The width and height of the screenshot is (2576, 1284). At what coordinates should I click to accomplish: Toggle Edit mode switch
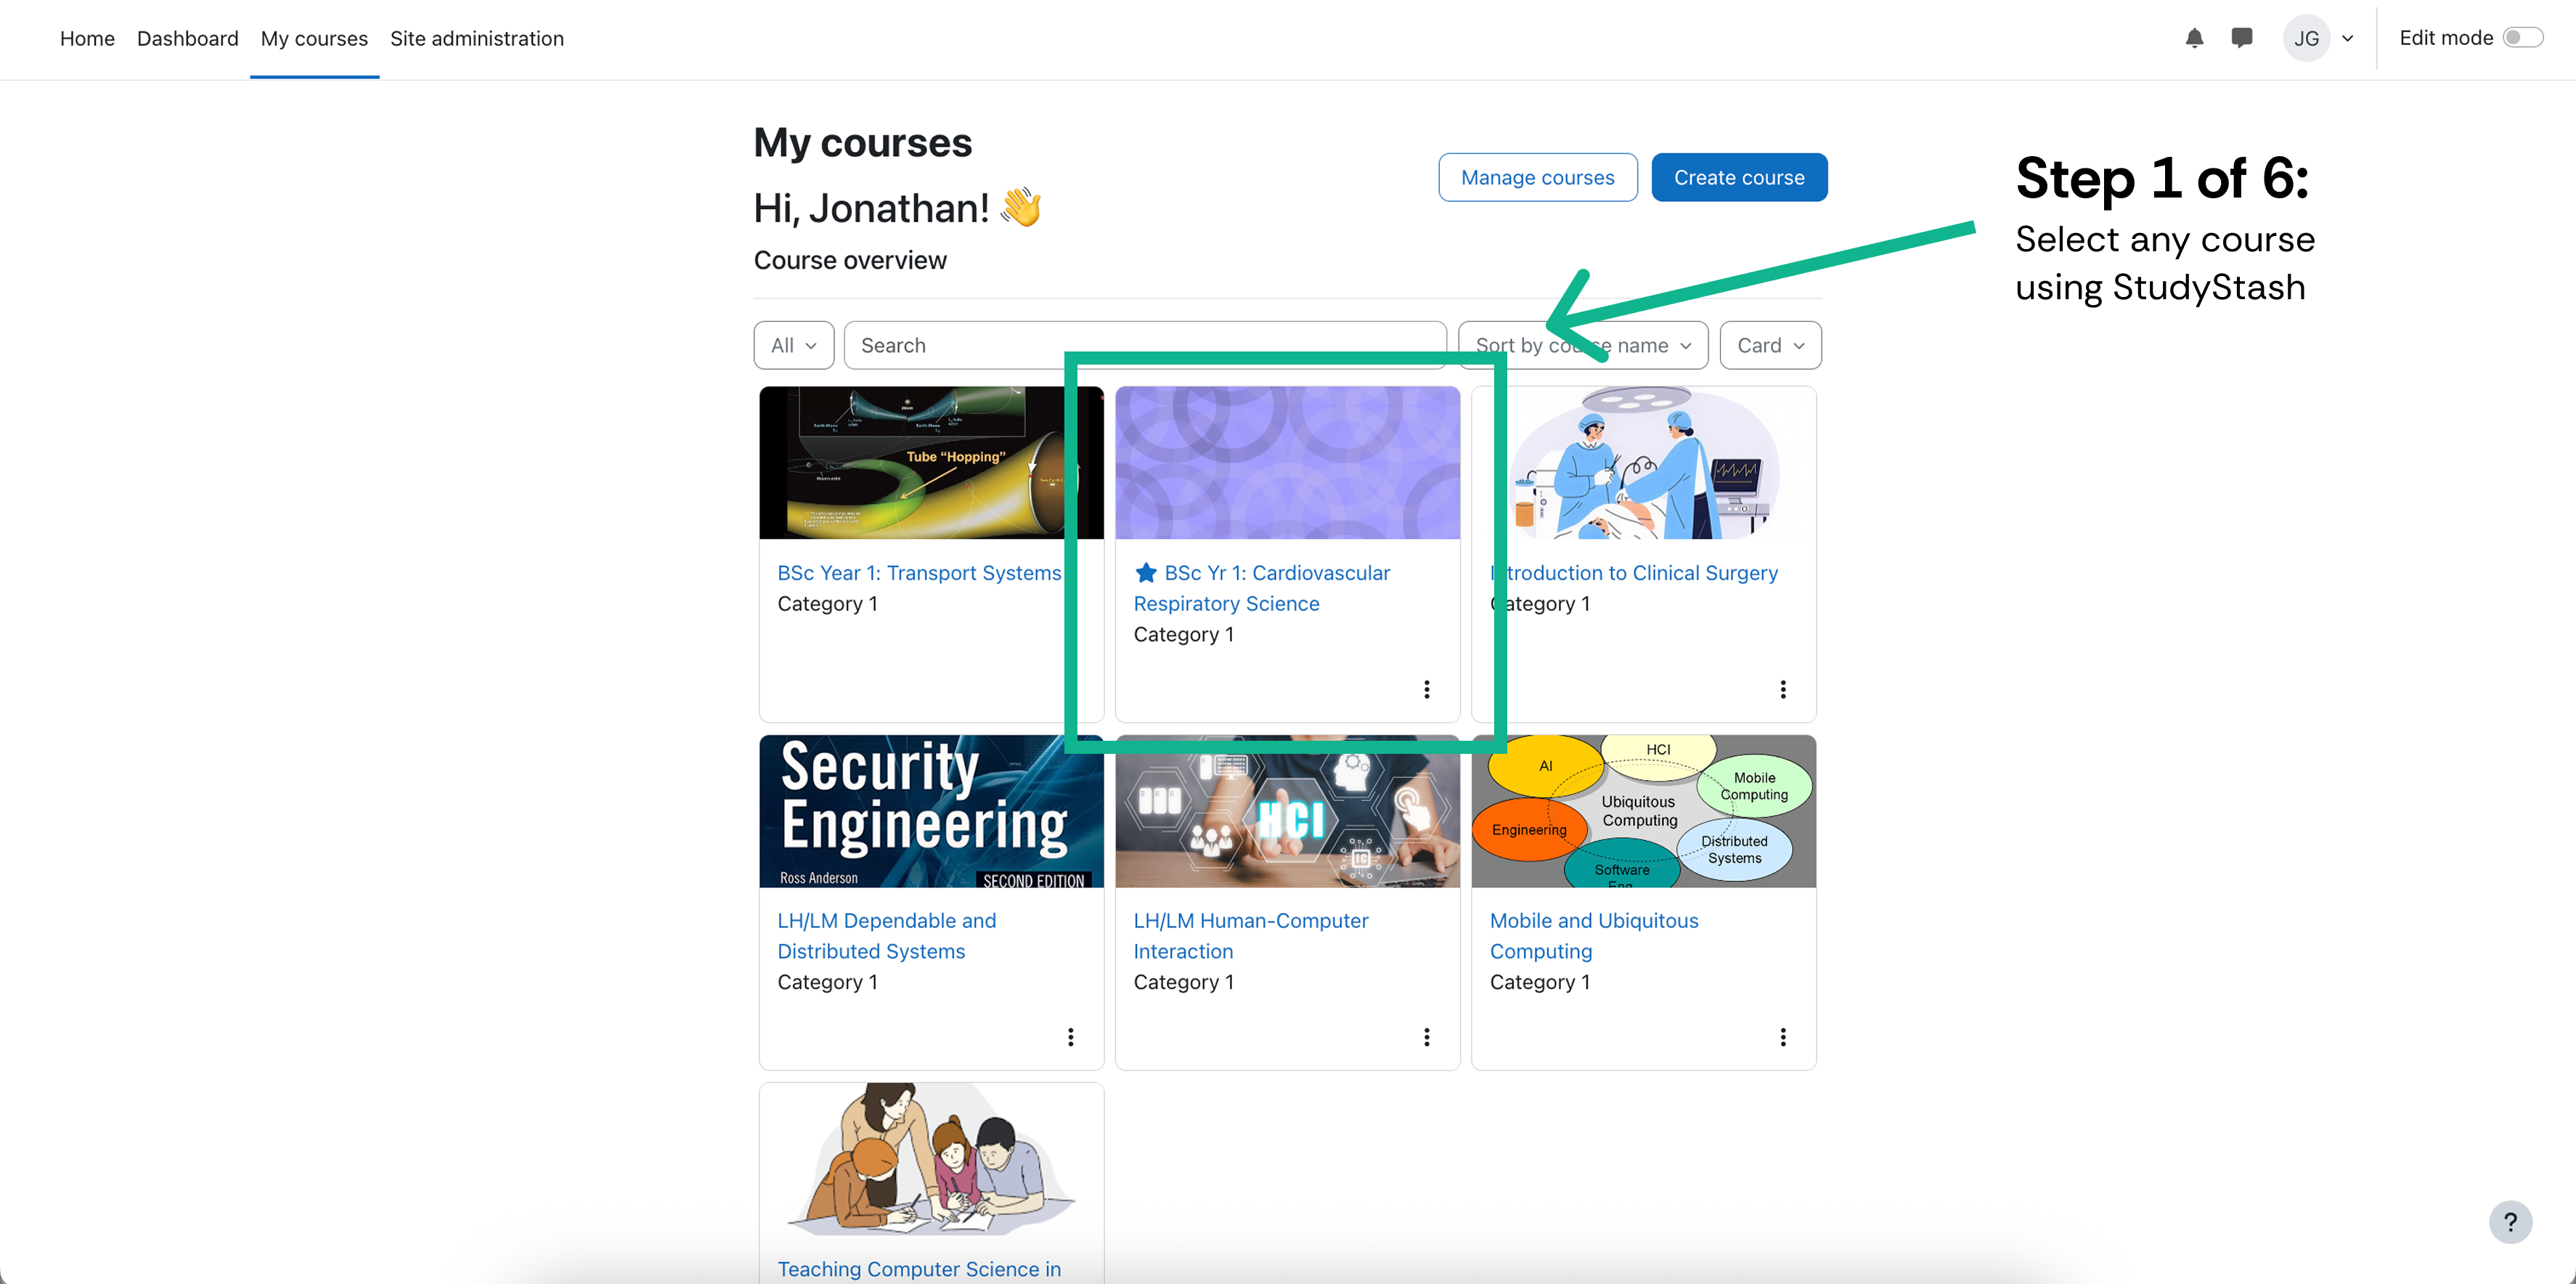tap(2522, 38)
